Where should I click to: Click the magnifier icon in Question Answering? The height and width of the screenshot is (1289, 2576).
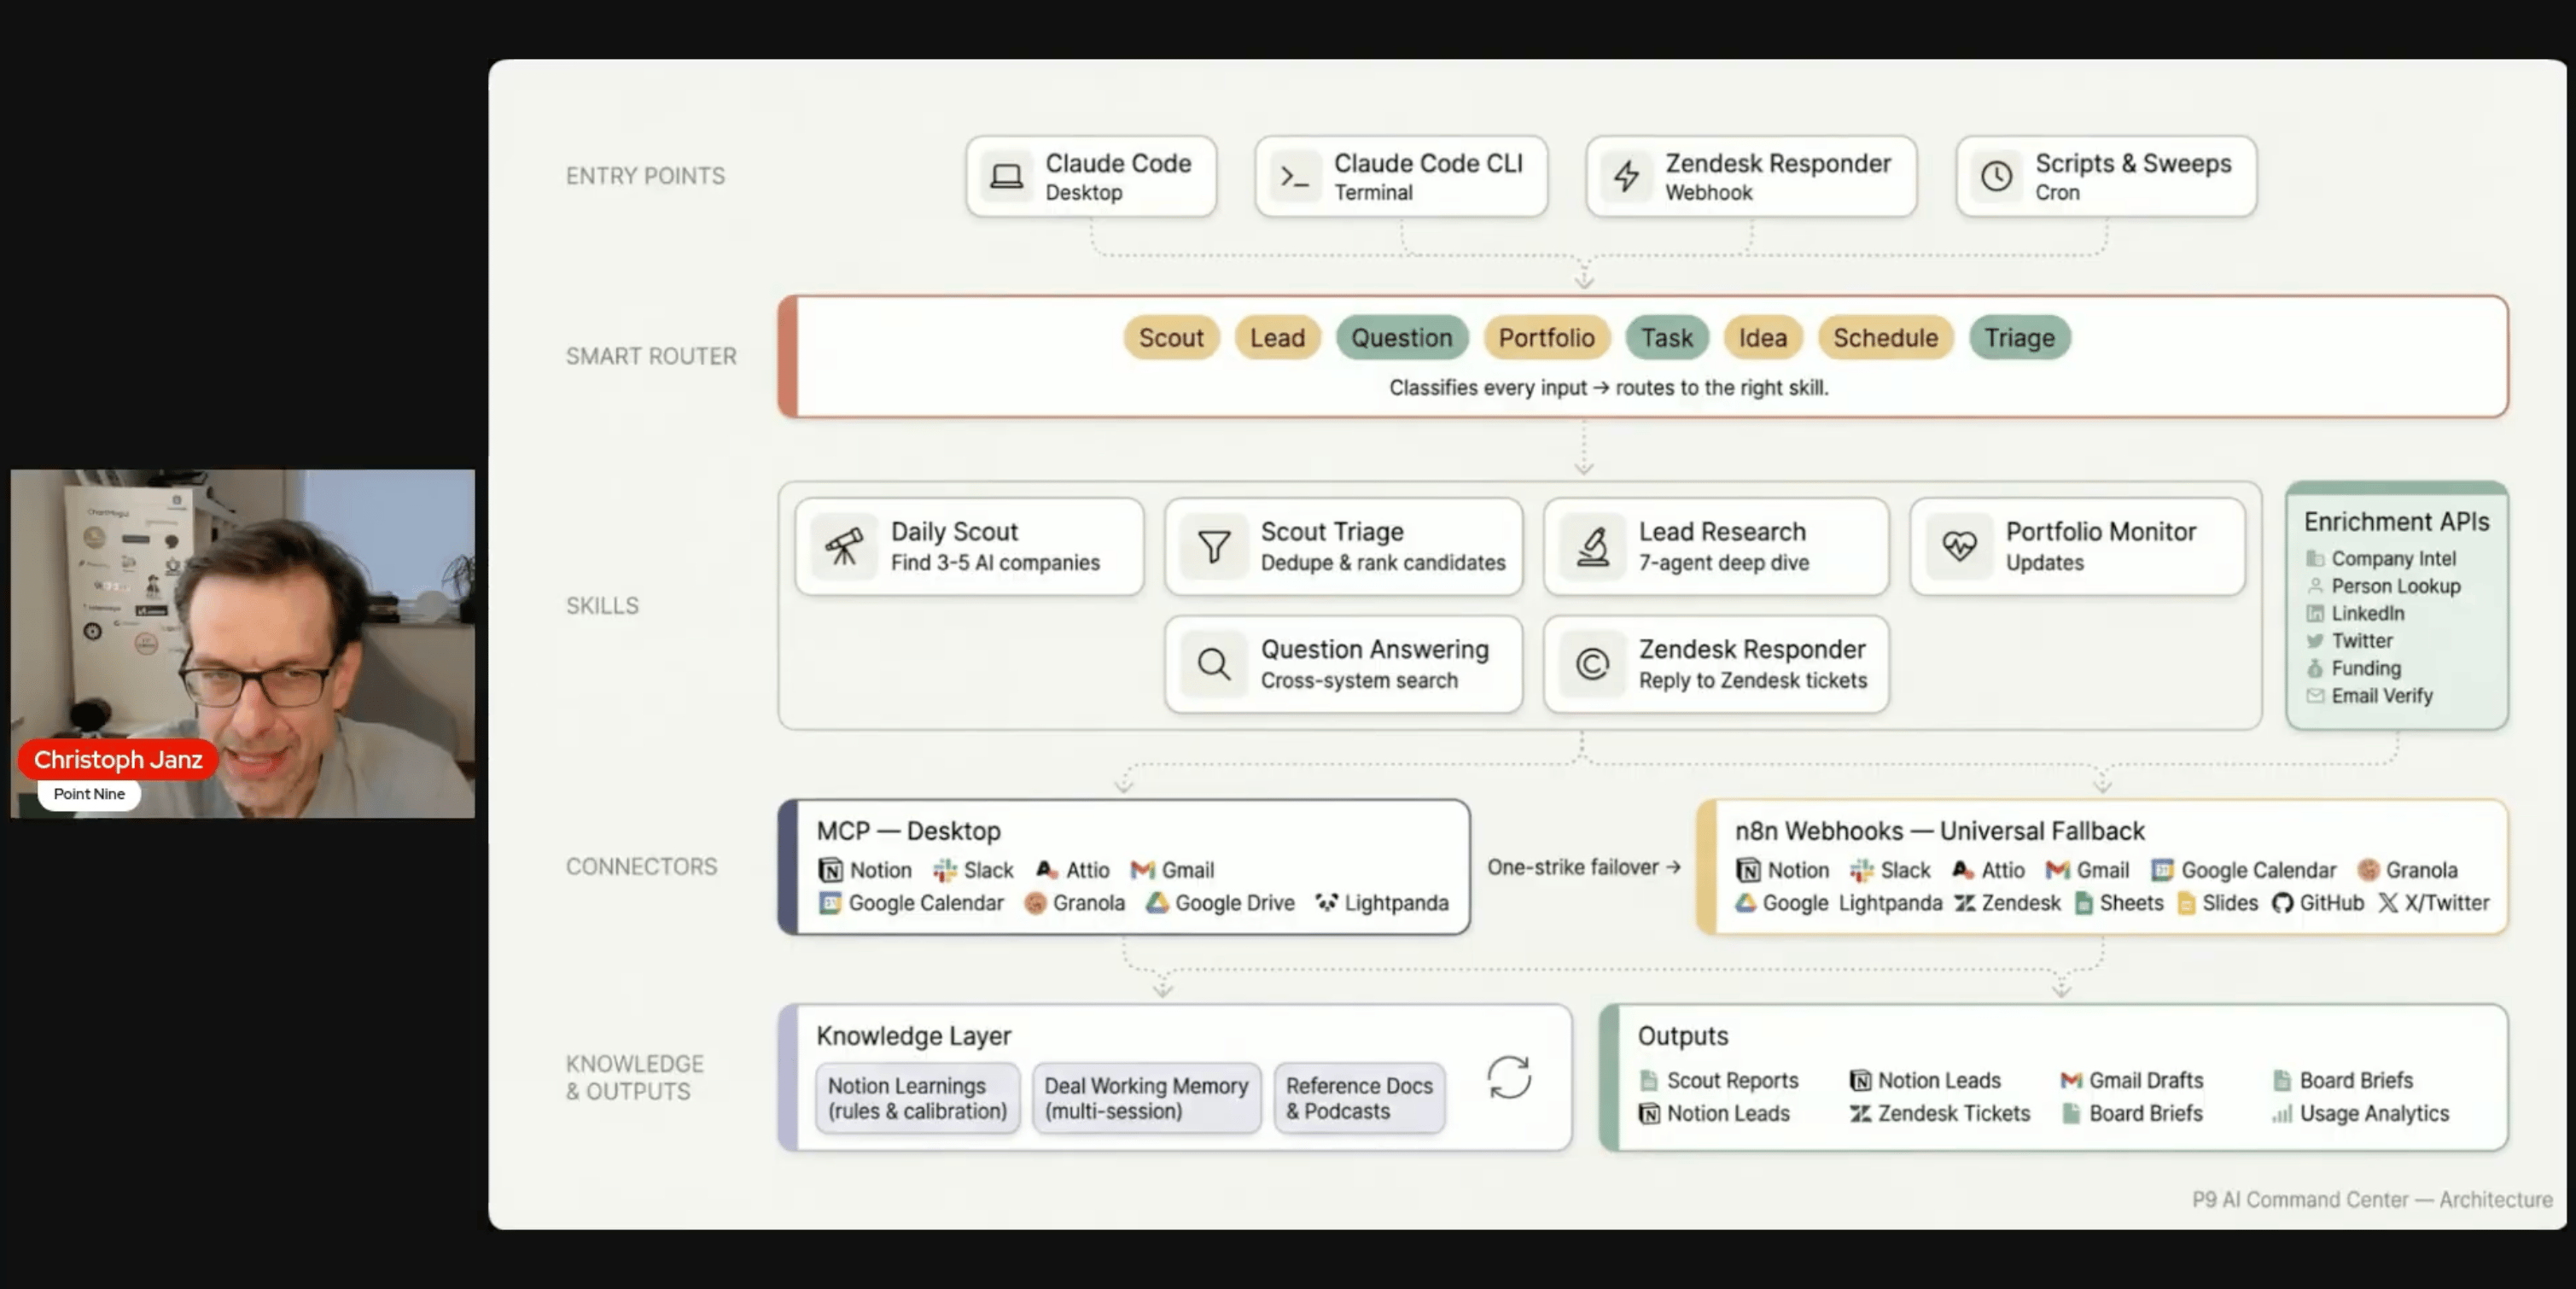[x=1213, y=664]
